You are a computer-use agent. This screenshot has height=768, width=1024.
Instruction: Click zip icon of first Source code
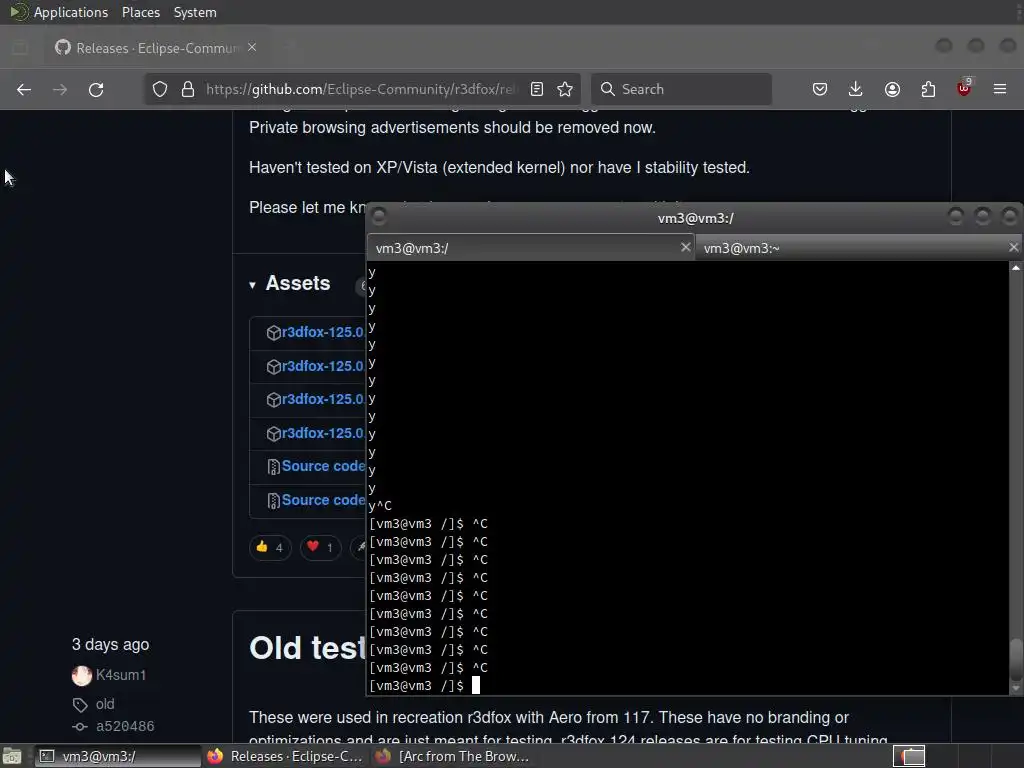pyautogui.click(x=274, y=467)
